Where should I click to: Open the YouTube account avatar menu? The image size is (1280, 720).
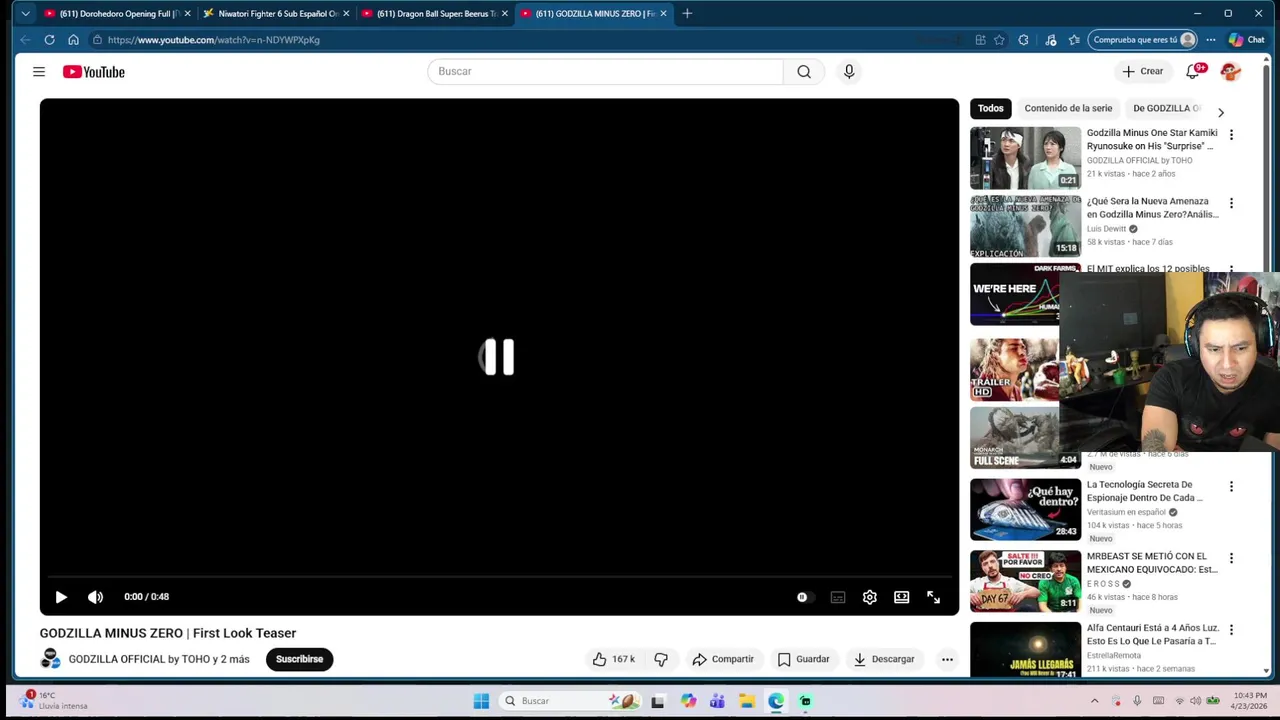click(x=1231, y=72)
